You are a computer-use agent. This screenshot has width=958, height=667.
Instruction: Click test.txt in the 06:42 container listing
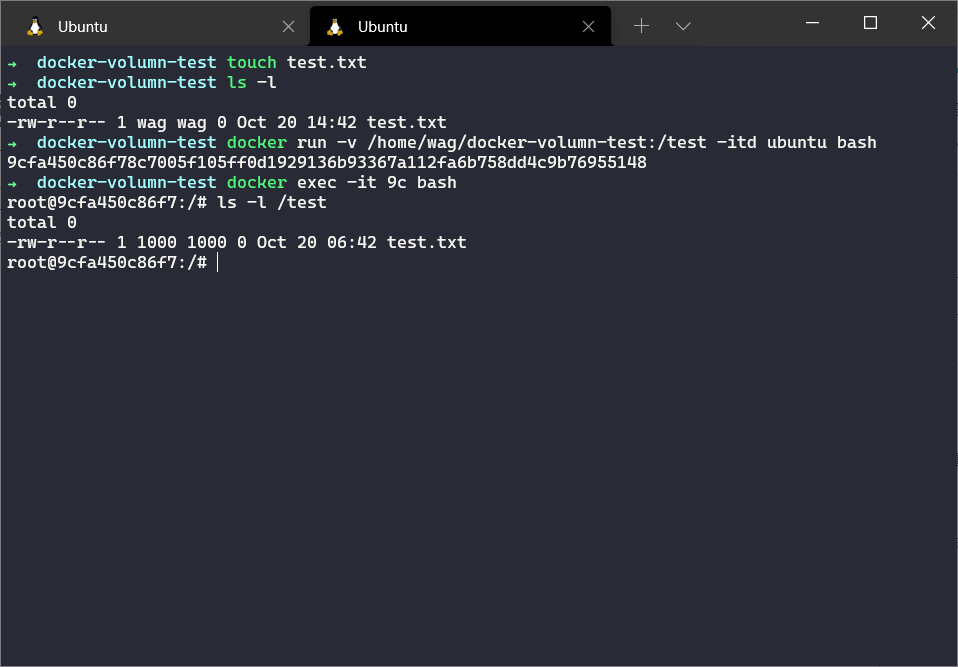tap(426, 242)
